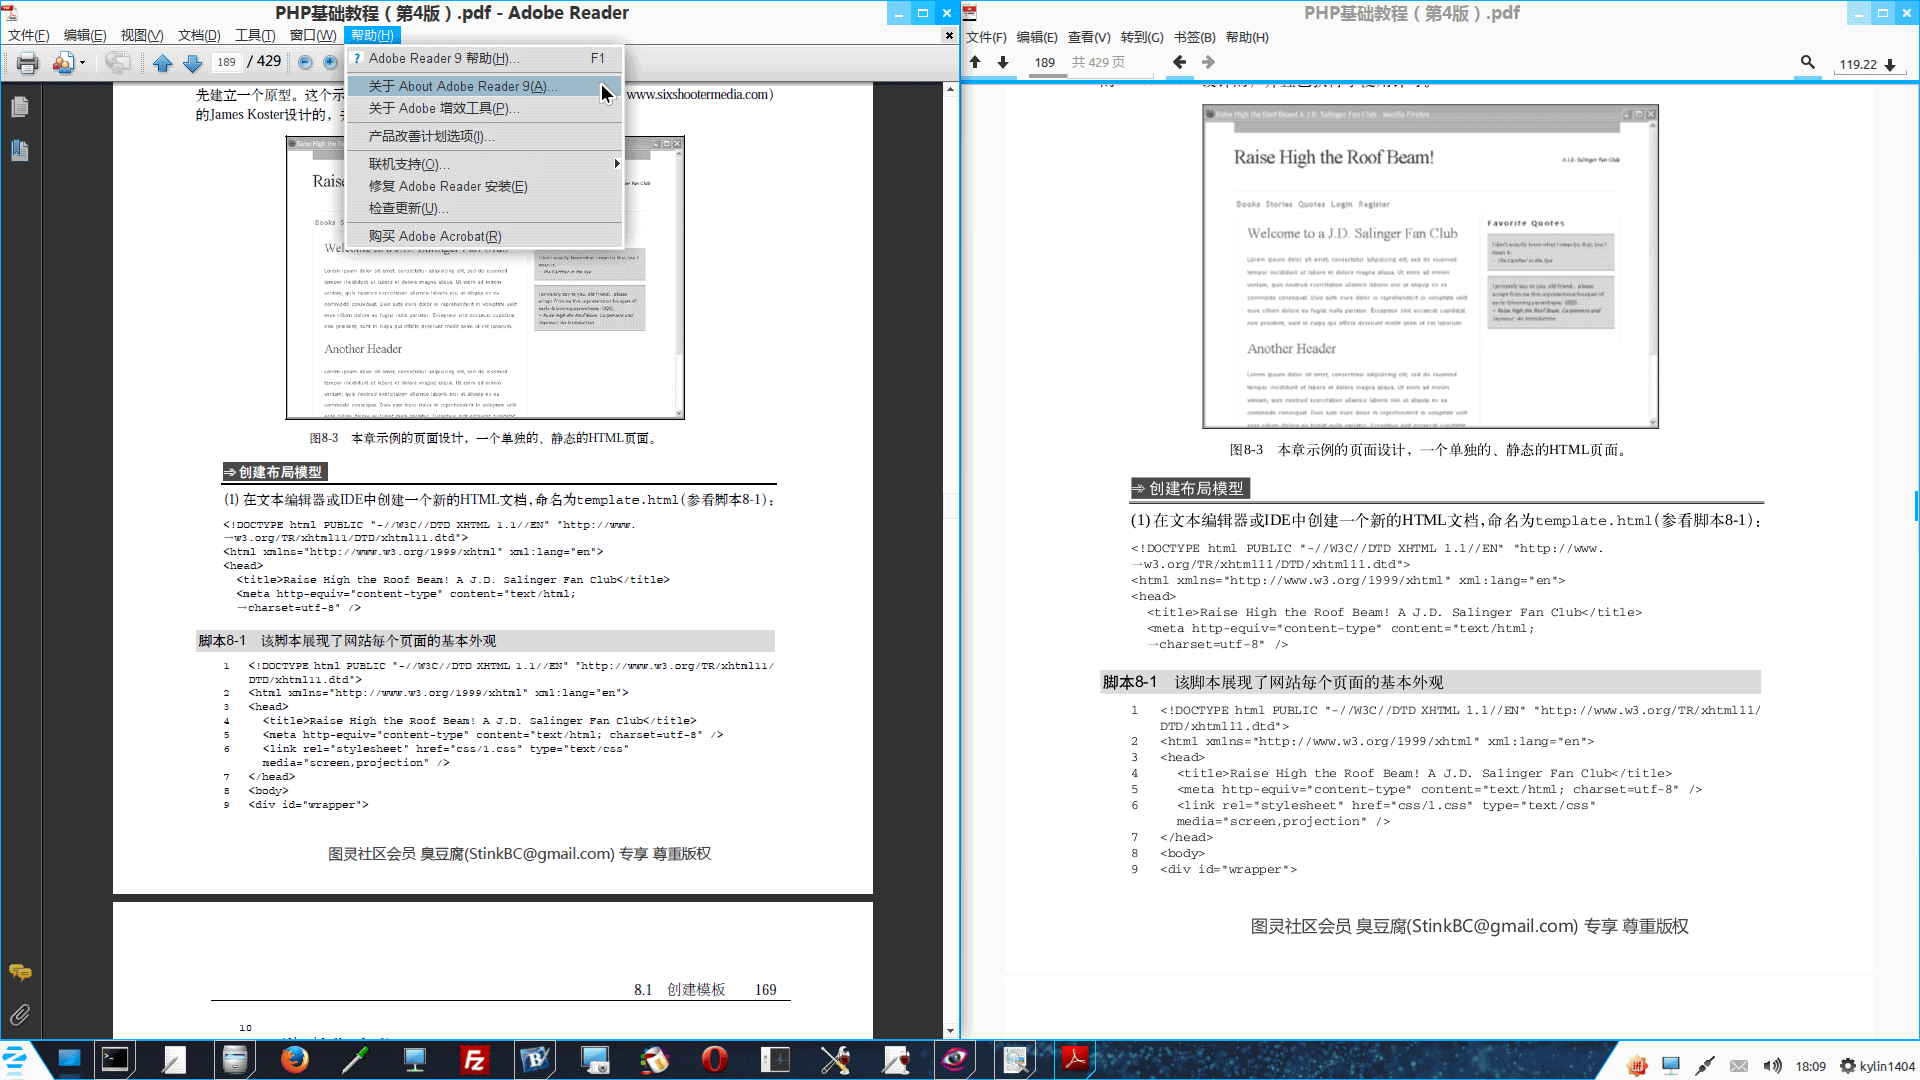This screenshot has height=1080, width=1920.
Task: Select '购买 Adobe Acrobat(R)' menu entry
Action: click(485, 236)
